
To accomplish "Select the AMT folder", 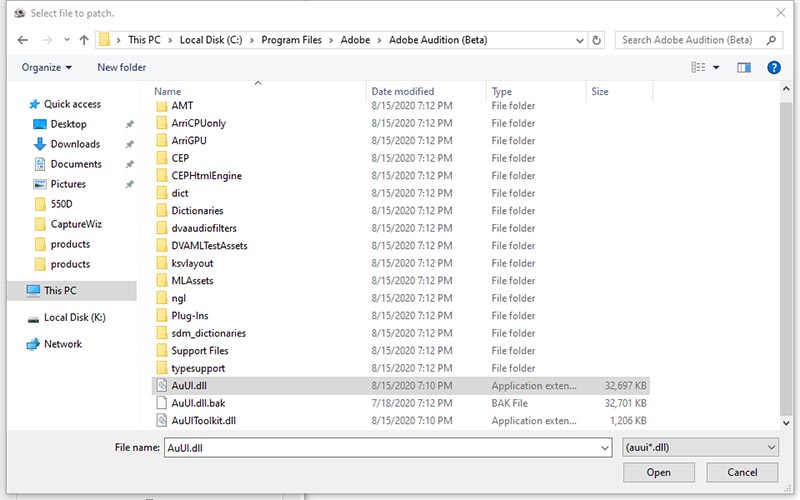I will [x=182, y=106].
